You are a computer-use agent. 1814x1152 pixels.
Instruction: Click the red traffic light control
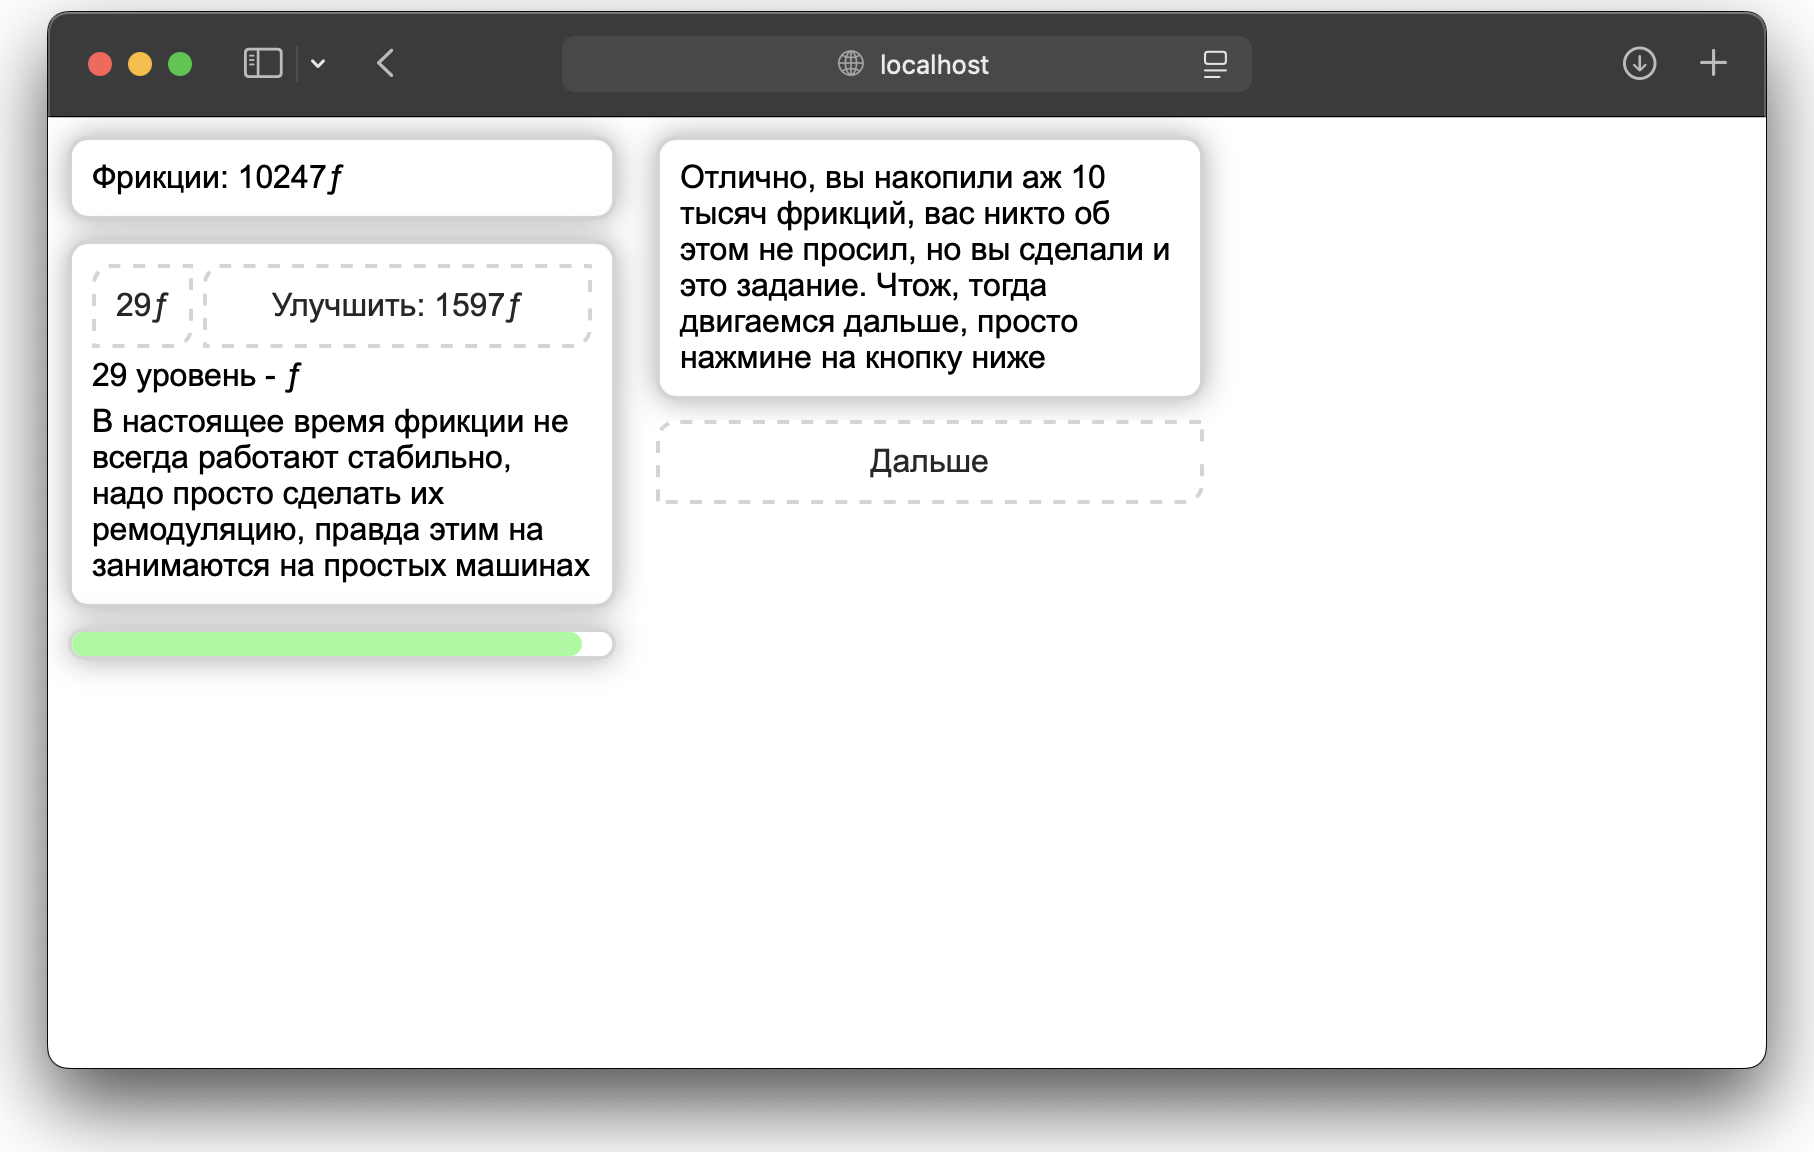98,63
